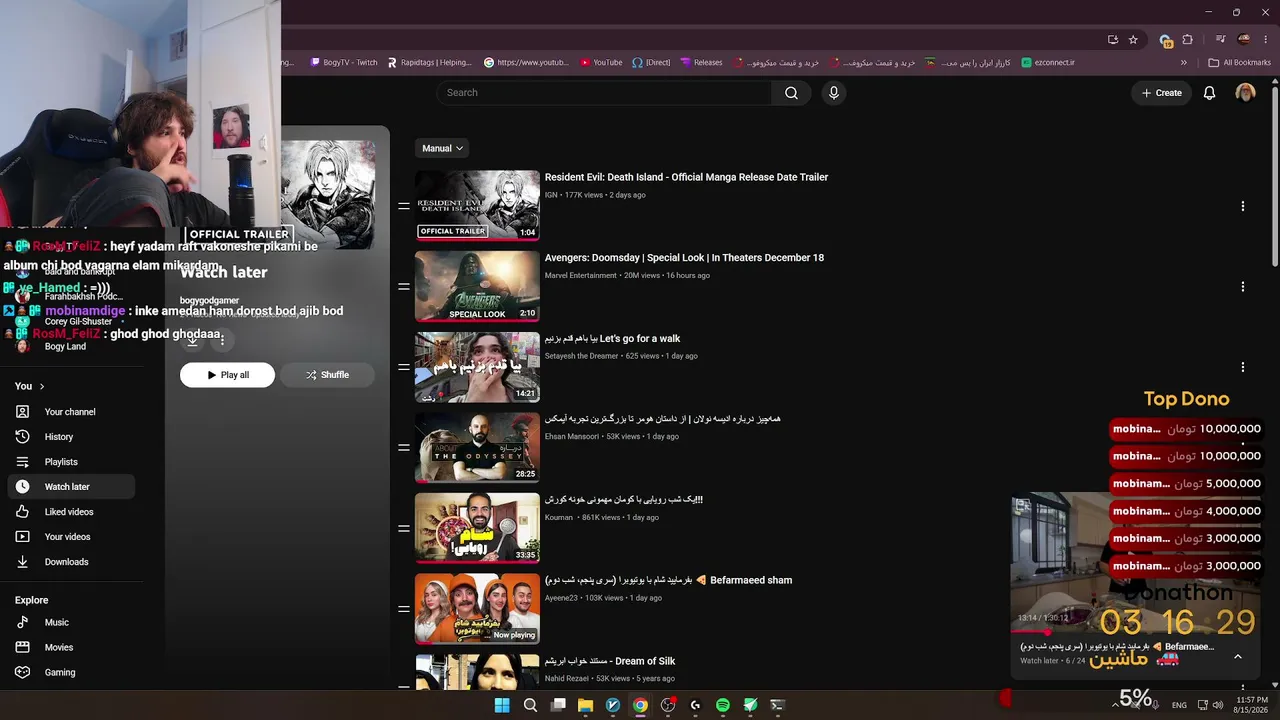Image resolution: width=1280 pixels, height=720 pixels.
Task: Open Resident Evil: Death Island video thumbnail
Action: pyautogui.click(x=477, y=206)
